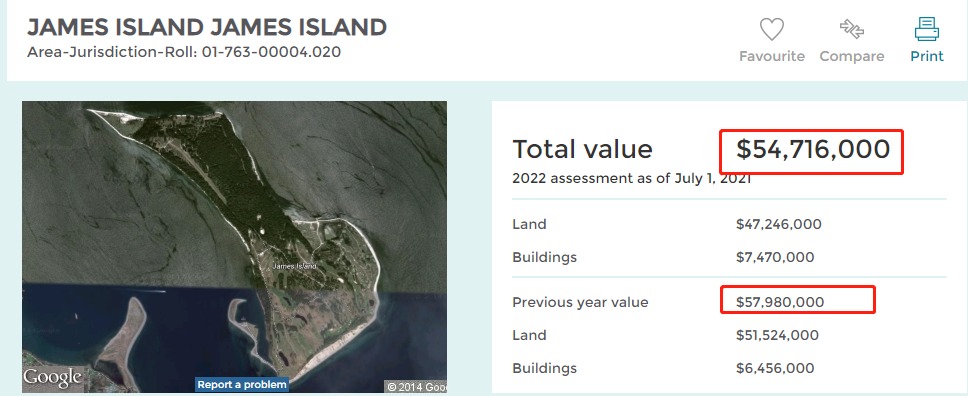Click the $54,716,000 total value

coord(813,150)
